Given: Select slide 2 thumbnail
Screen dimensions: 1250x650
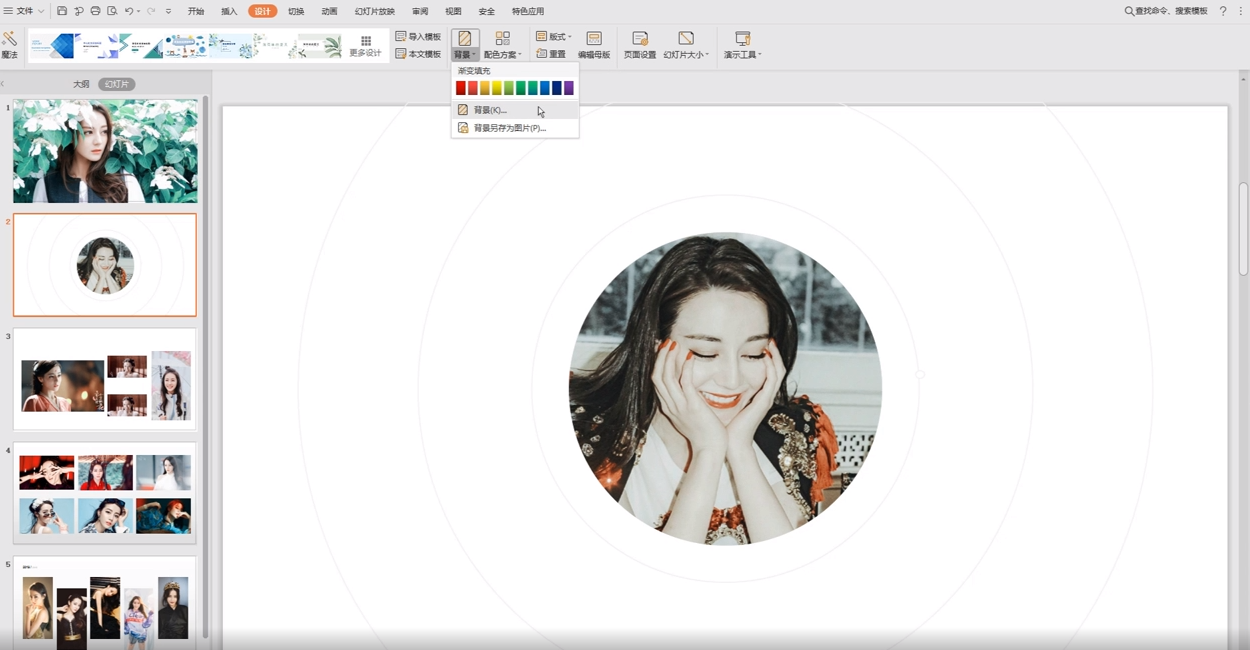Looking at the screenshot, I should pyautogui.click(x=105, y=265).
